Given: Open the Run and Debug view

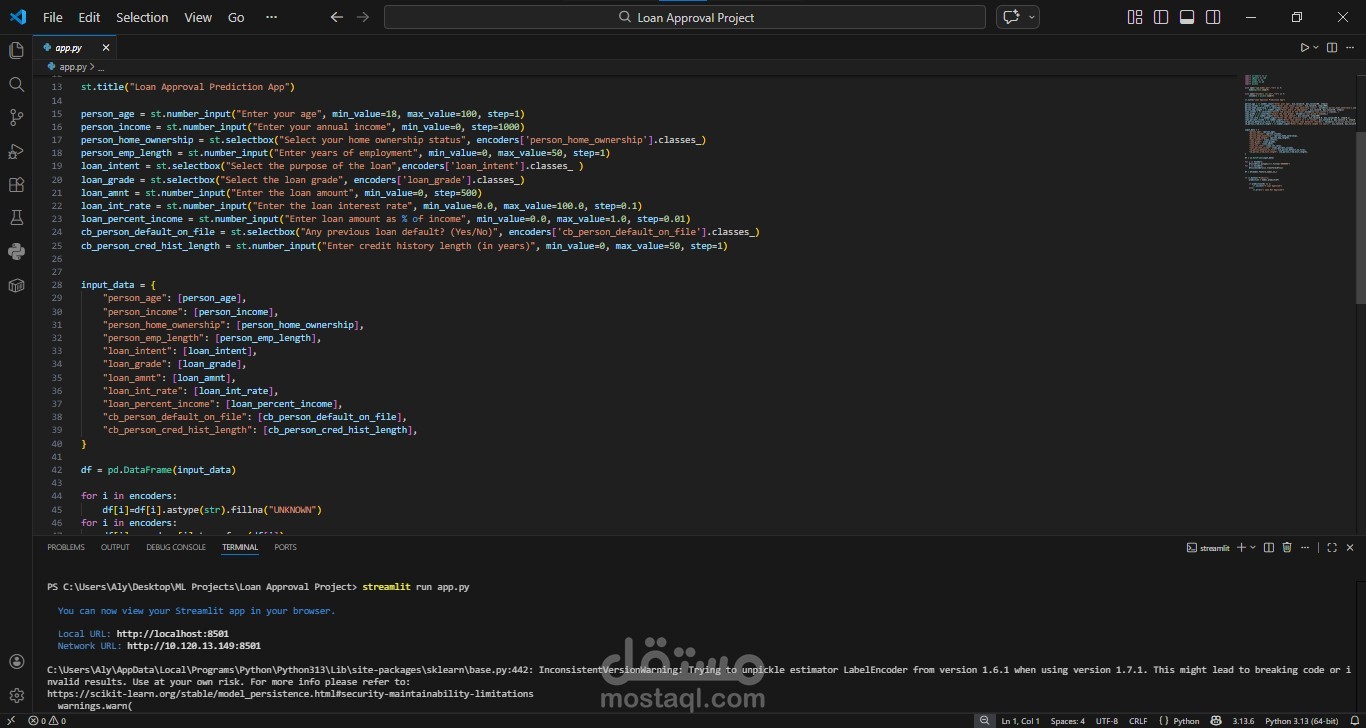Looking at the screenshot, I should pyautogui.click(x=16, y=151).
